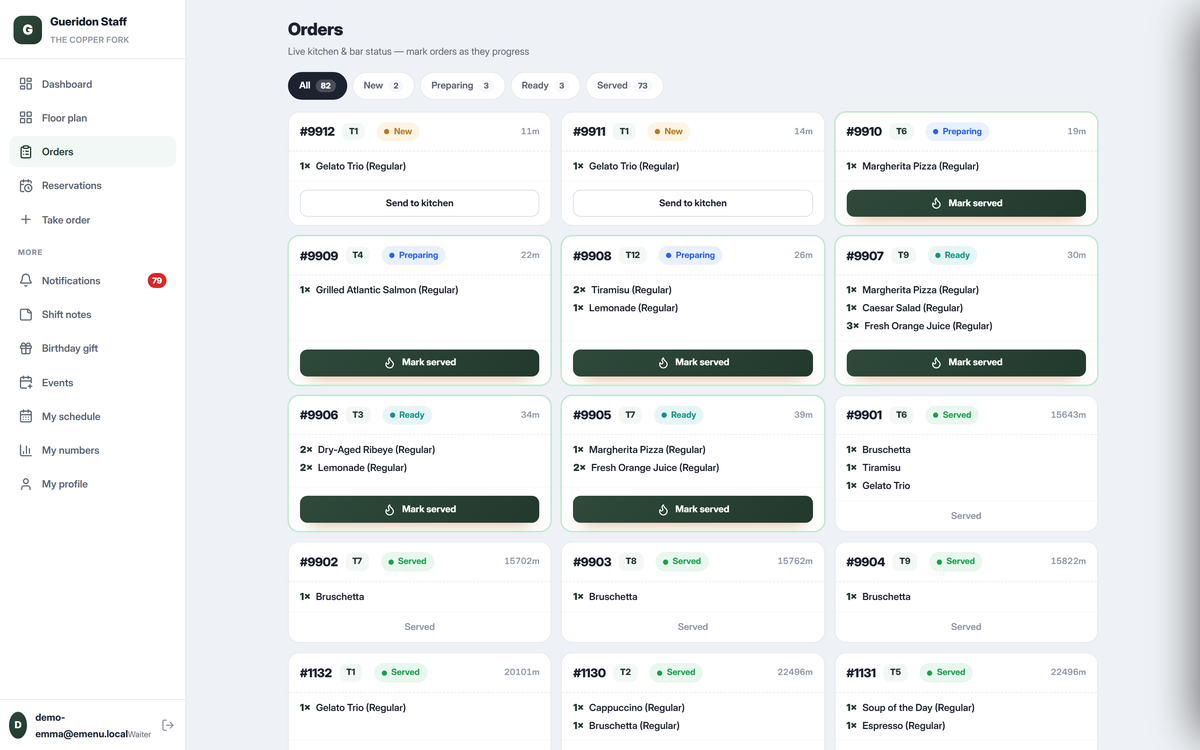Click the My numbers bar chart icon
Screen dimensions: 1200x750
(x=26, y=451)
